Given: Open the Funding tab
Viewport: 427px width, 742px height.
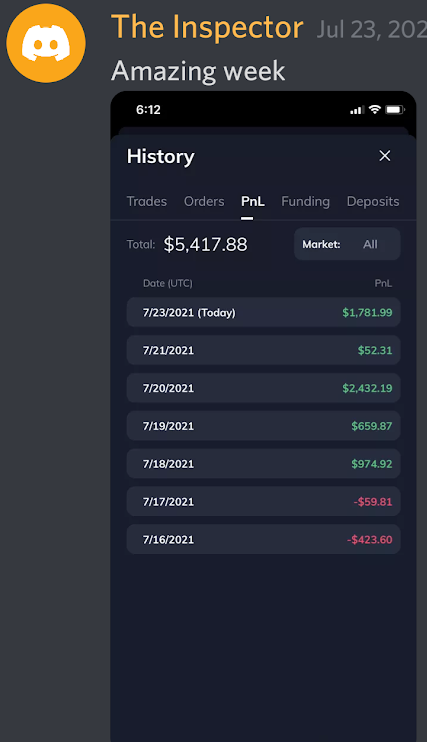Looking at the screenshot, I should coord(305,202).
